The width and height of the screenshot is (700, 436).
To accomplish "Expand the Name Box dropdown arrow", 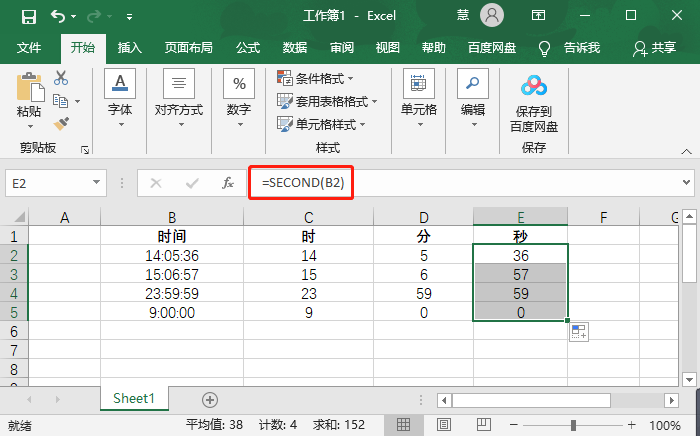I will (x=97, y=183).
